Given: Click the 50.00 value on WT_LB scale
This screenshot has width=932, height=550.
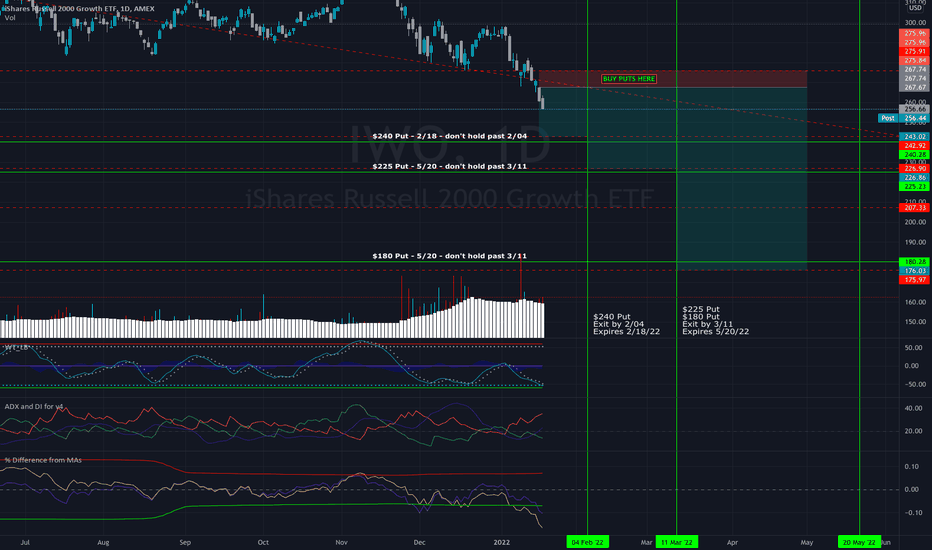Looking at the screenshot, I should 913,348.
